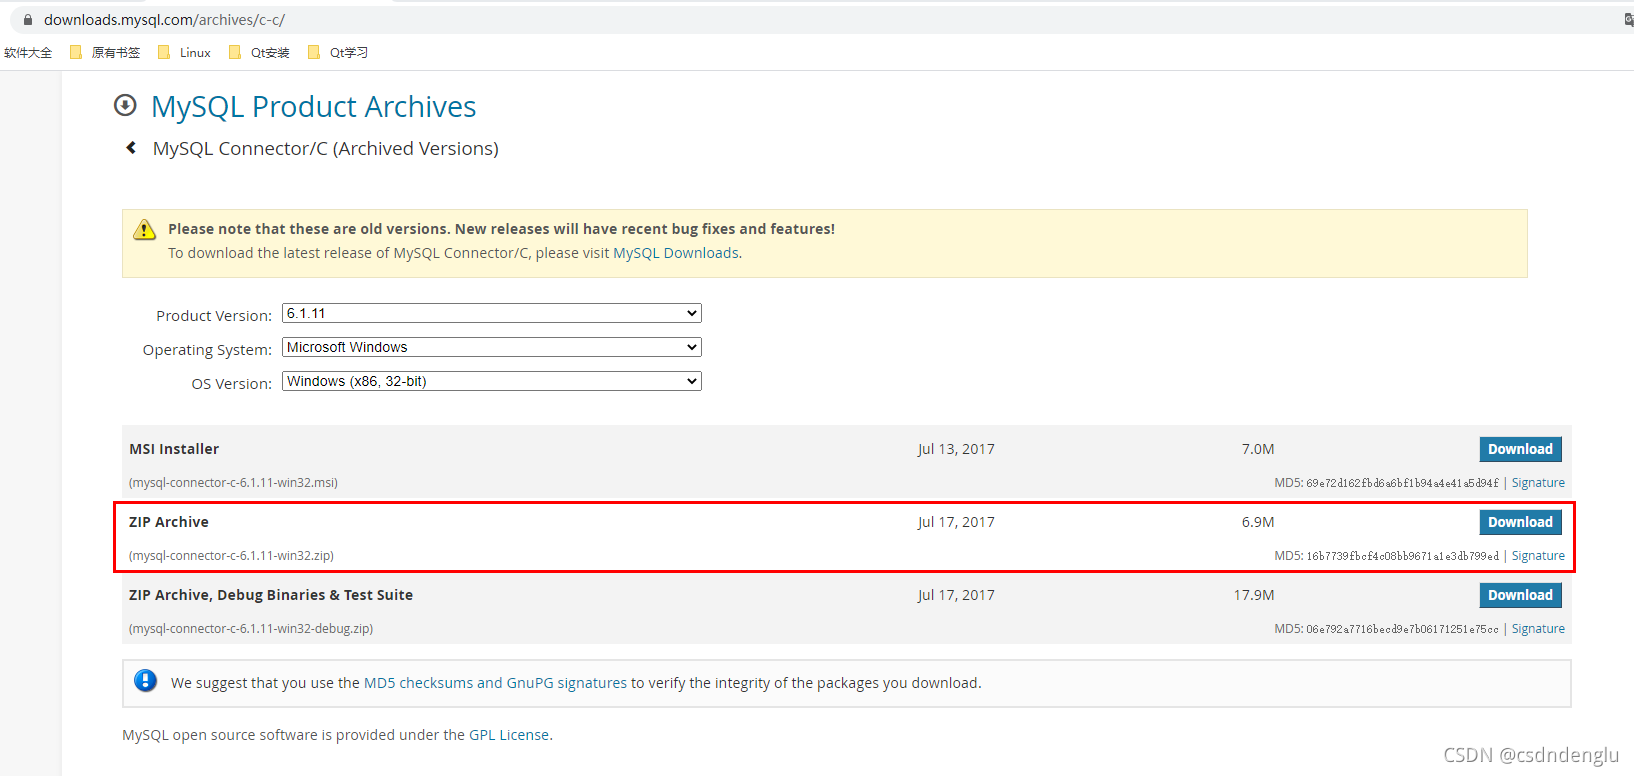Open the Linux bookmark folder

click(184, 53)
